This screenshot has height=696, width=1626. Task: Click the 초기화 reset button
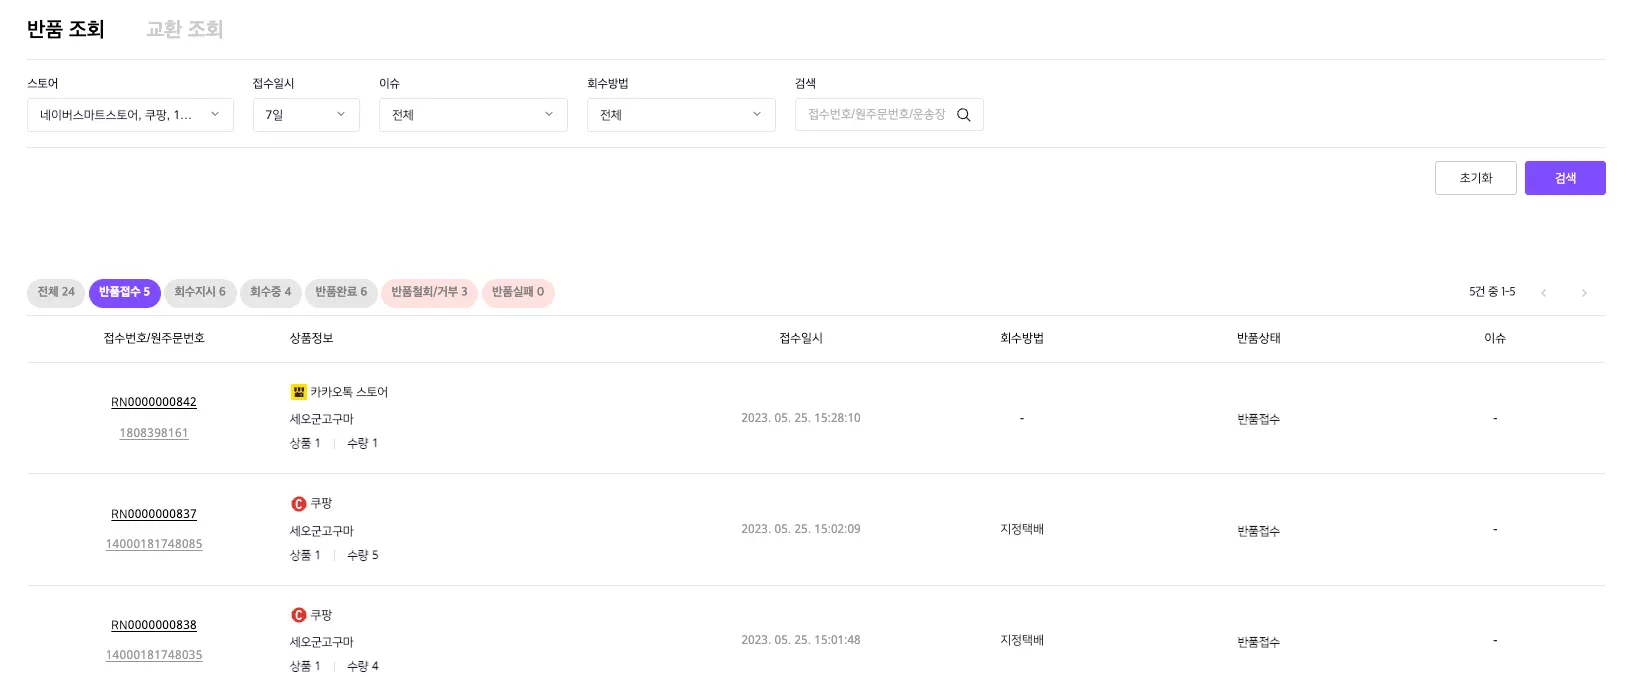pyautogui.click(x=1476, y=178)
